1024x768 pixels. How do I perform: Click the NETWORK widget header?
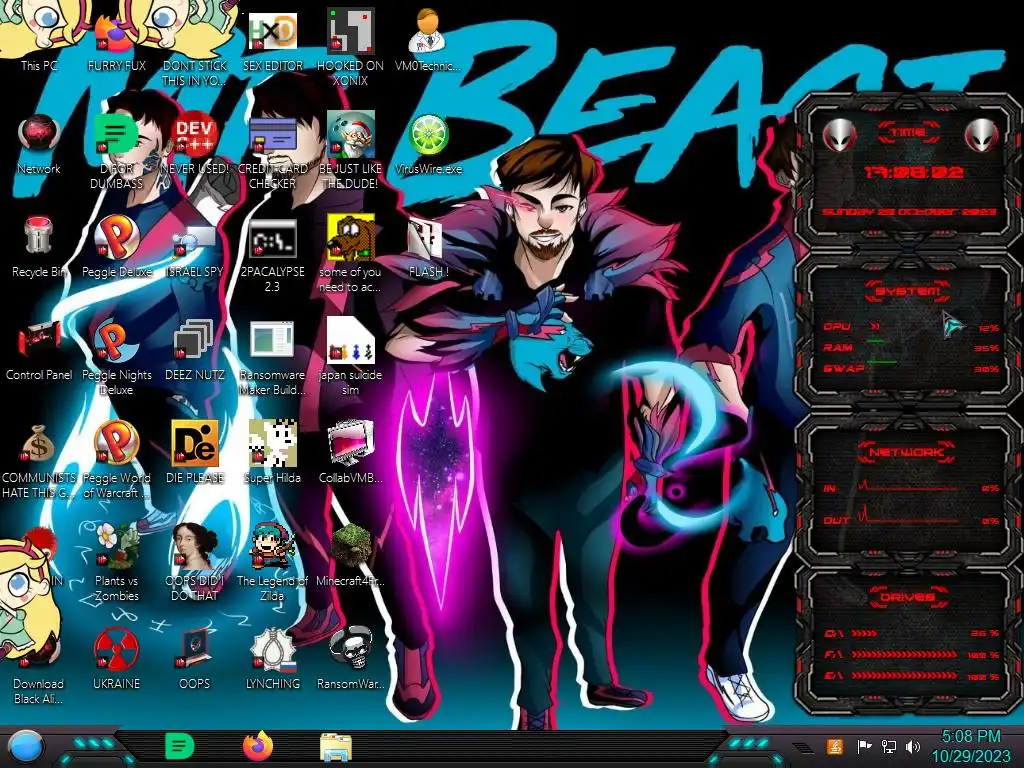click(907, 451)
